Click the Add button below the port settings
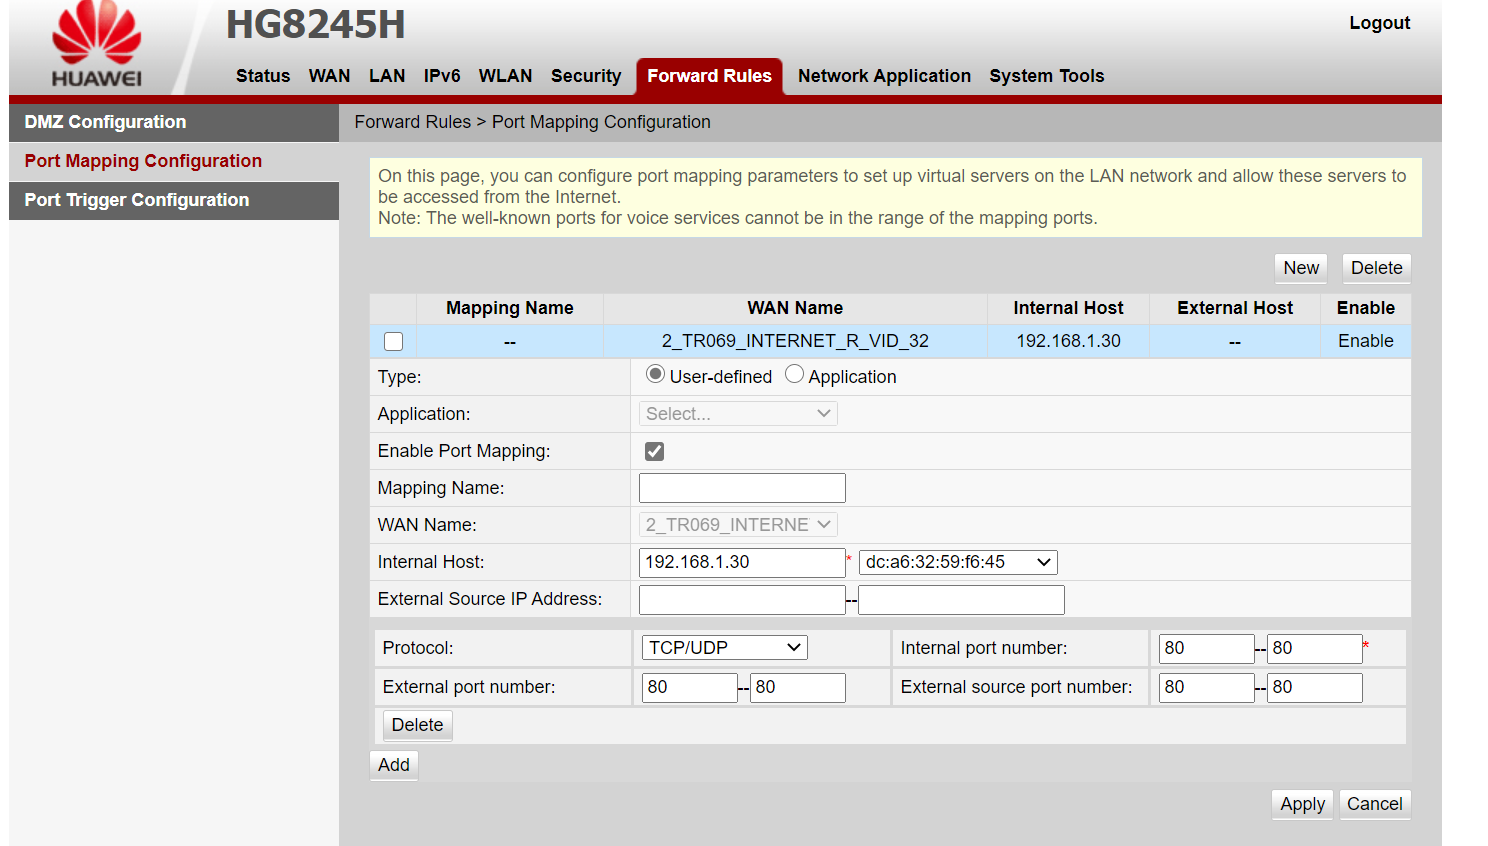Image resolution: width=1488 pixels, height=846 pixels. [x=394, y=765]
